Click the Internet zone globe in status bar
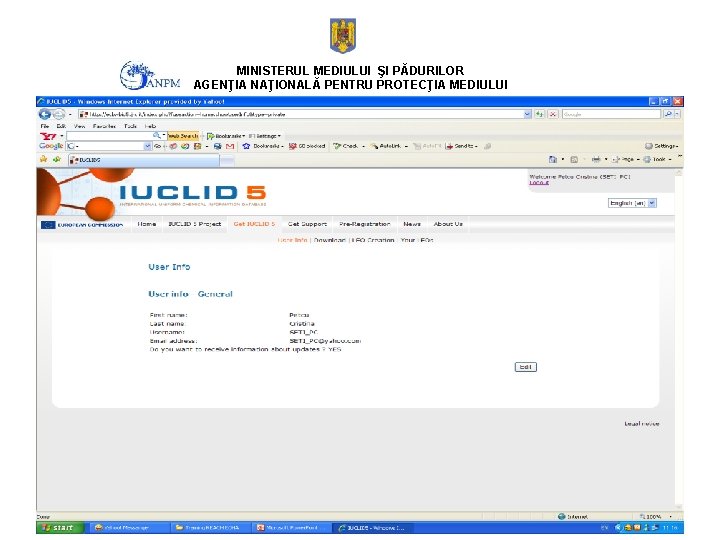This screenshot has width=720, height=540. (561, 516)
